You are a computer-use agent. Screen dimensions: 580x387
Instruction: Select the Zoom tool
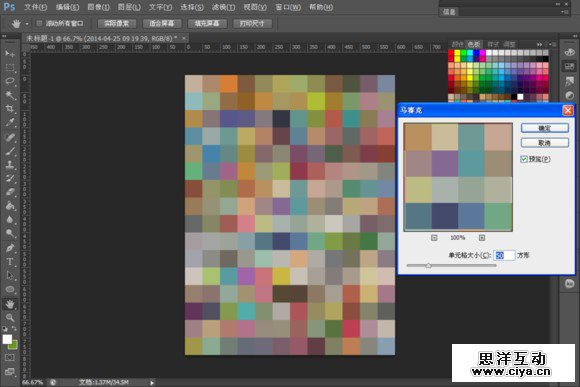point(10,318)
